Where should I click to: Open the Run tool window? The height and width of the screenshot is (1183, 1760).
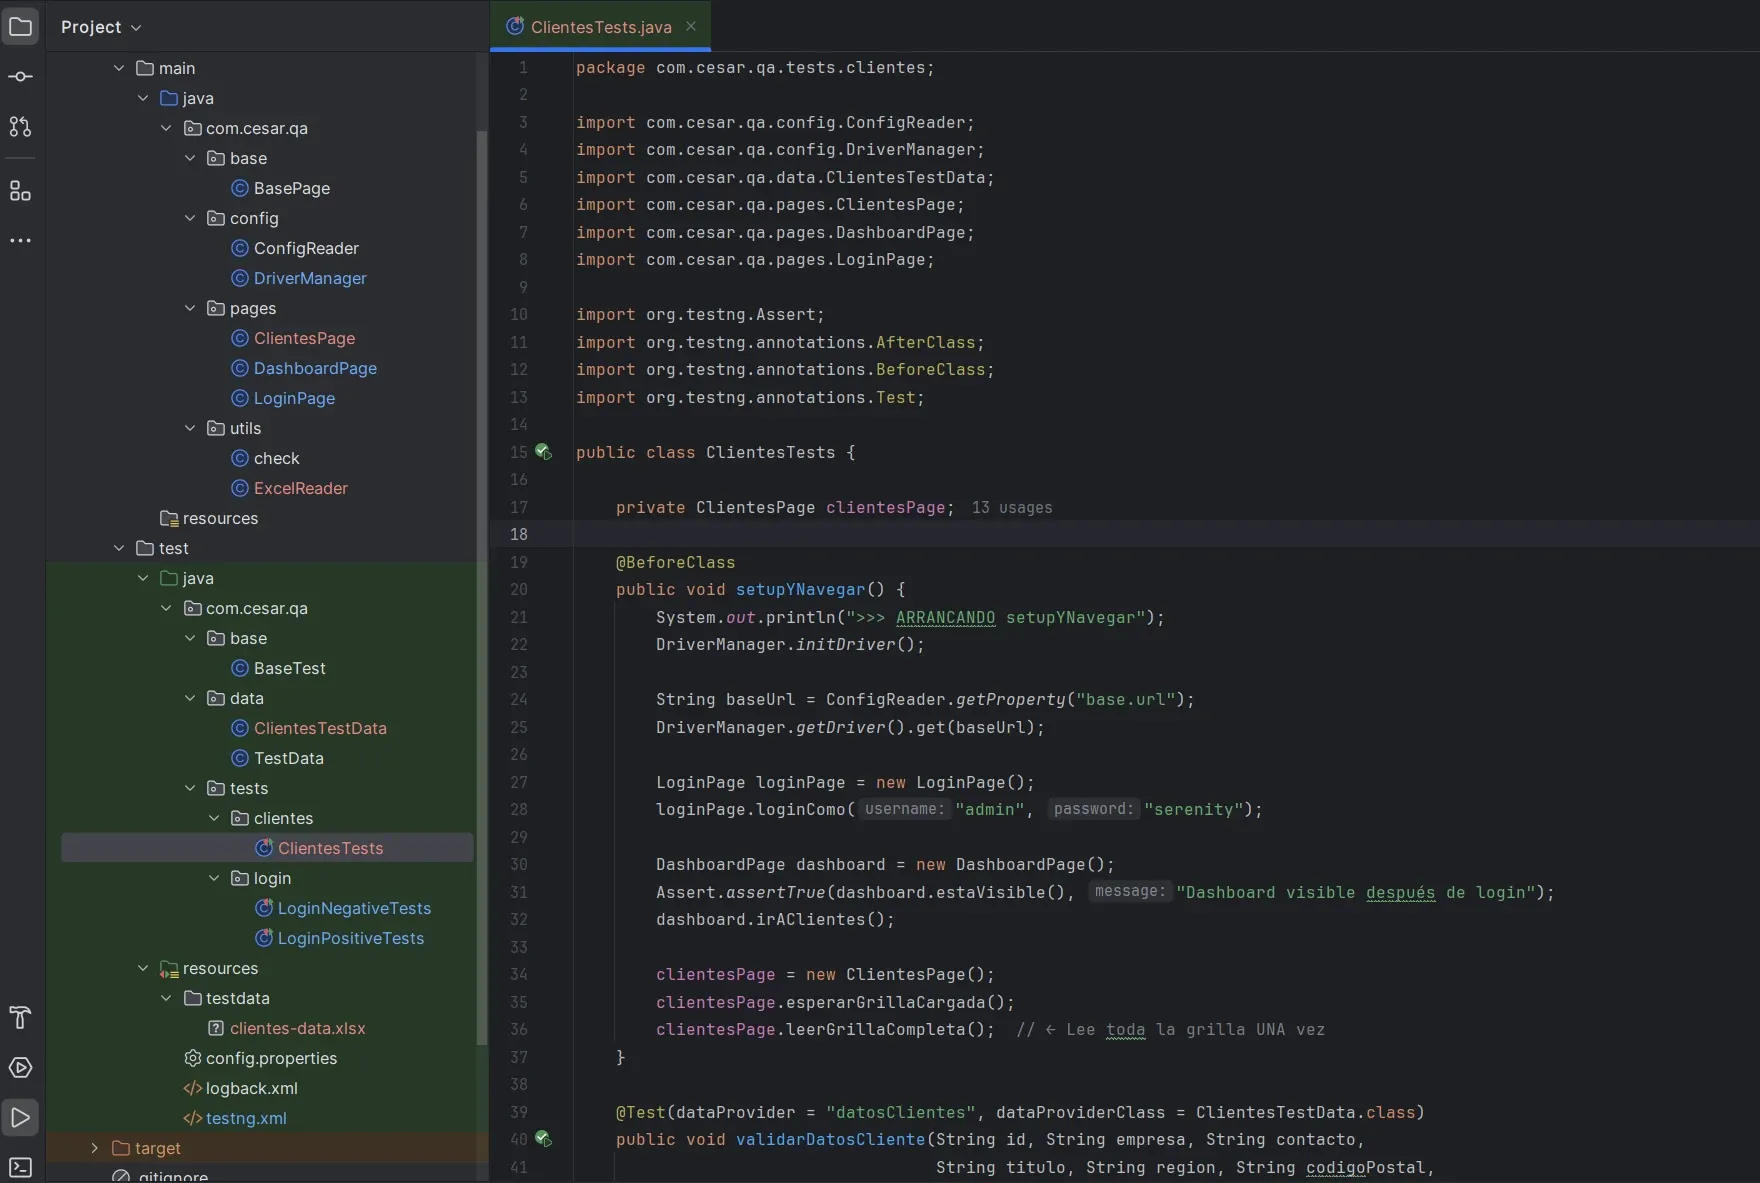click(x=20, y=1118)
